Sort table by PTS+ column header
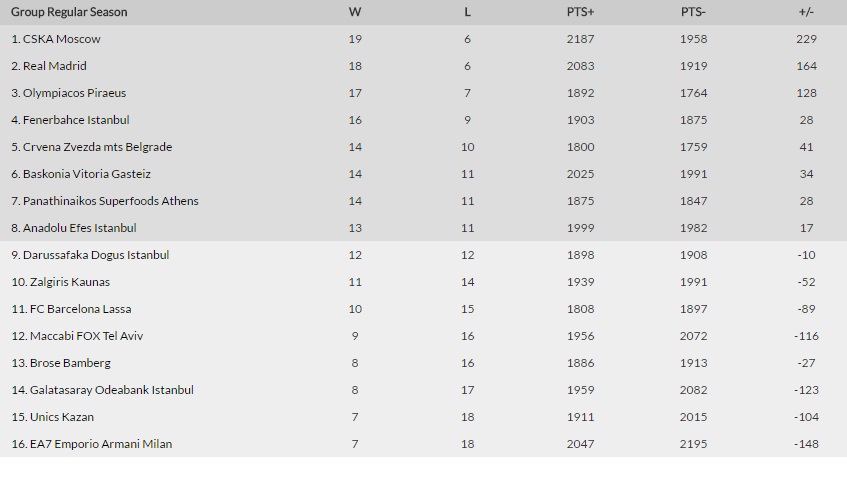Image resolution: width=847 pixels, height=483 pixels. tap(580, 12)
